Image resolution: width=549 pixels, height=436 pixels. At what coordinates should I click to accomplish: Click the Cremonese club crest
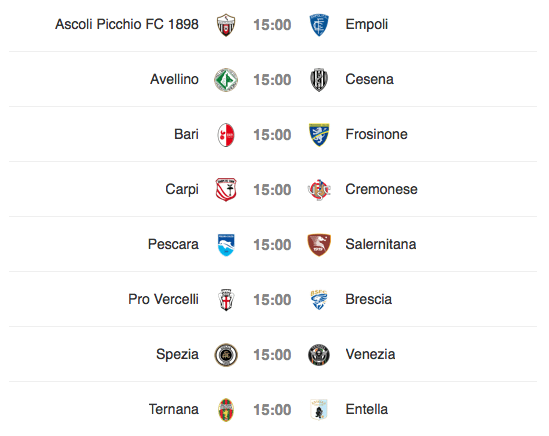319,190
